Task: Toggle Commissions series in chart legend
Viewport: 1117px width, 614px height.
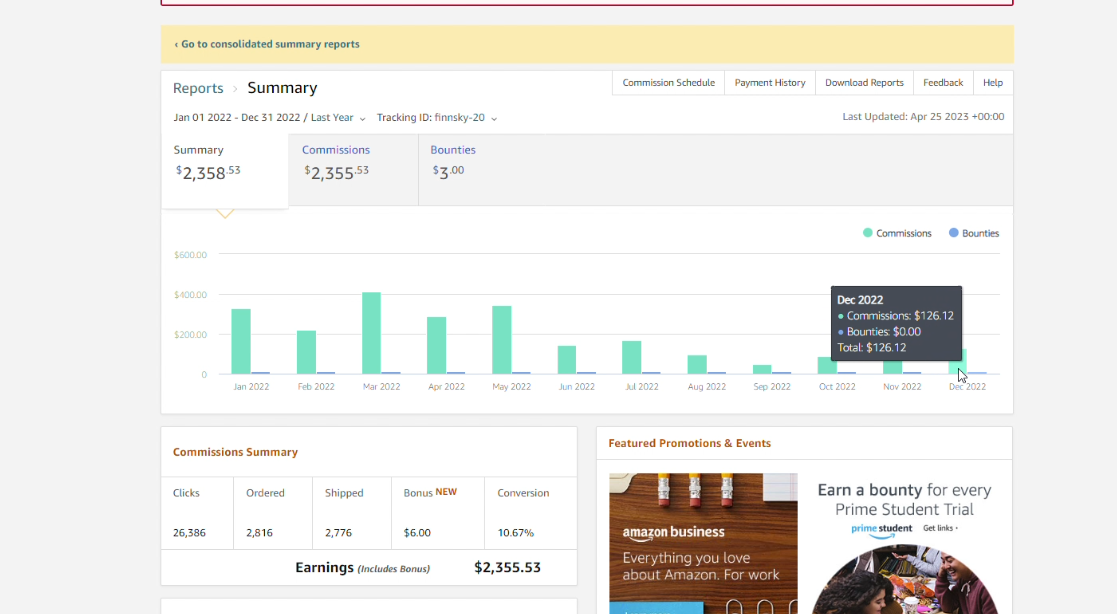Action: pyautogui.click(x=897, y=233)
